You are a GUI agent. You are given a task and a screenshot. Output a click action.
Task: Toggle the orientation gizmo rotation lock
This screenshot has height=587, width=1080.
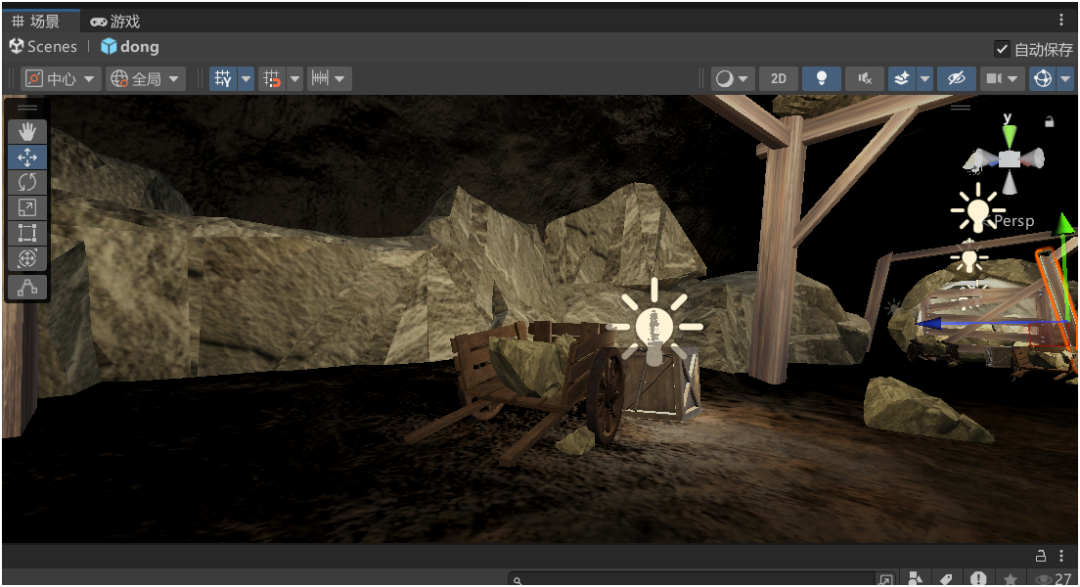[x=1049, y=122]
